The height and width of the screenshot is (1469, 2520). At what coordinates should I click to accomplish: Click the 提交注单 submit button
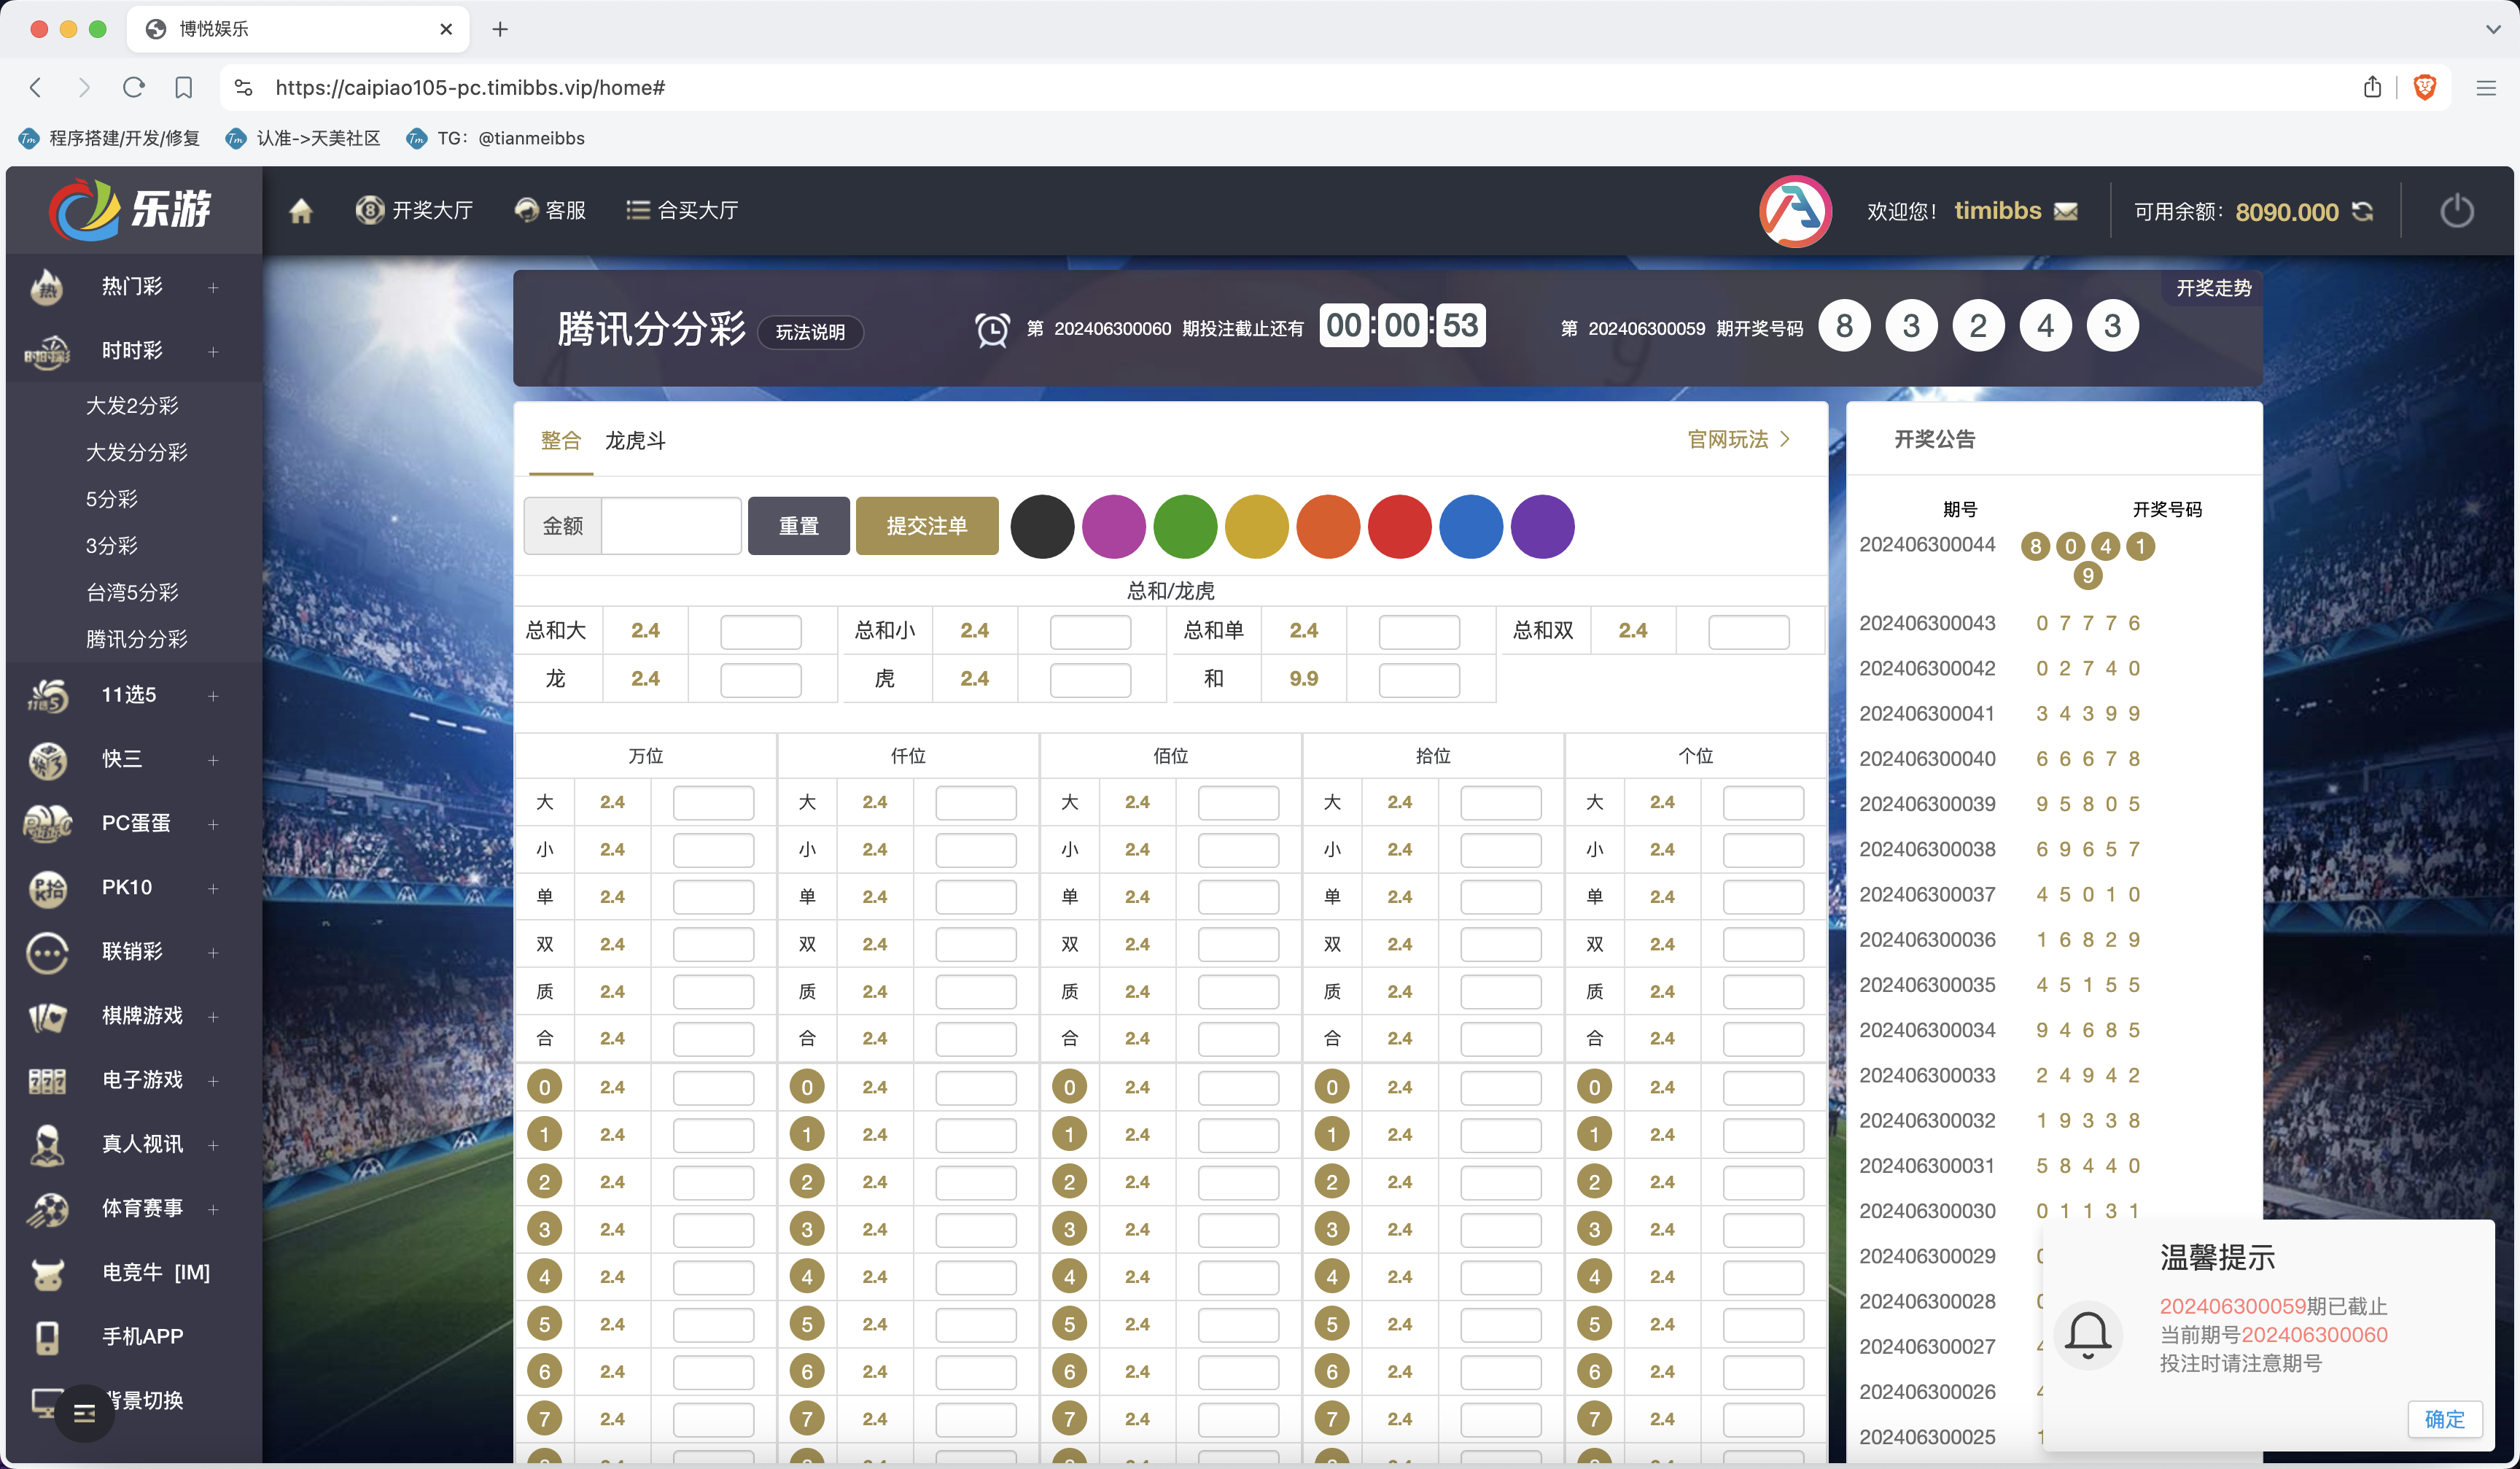(x=926, y=525)
